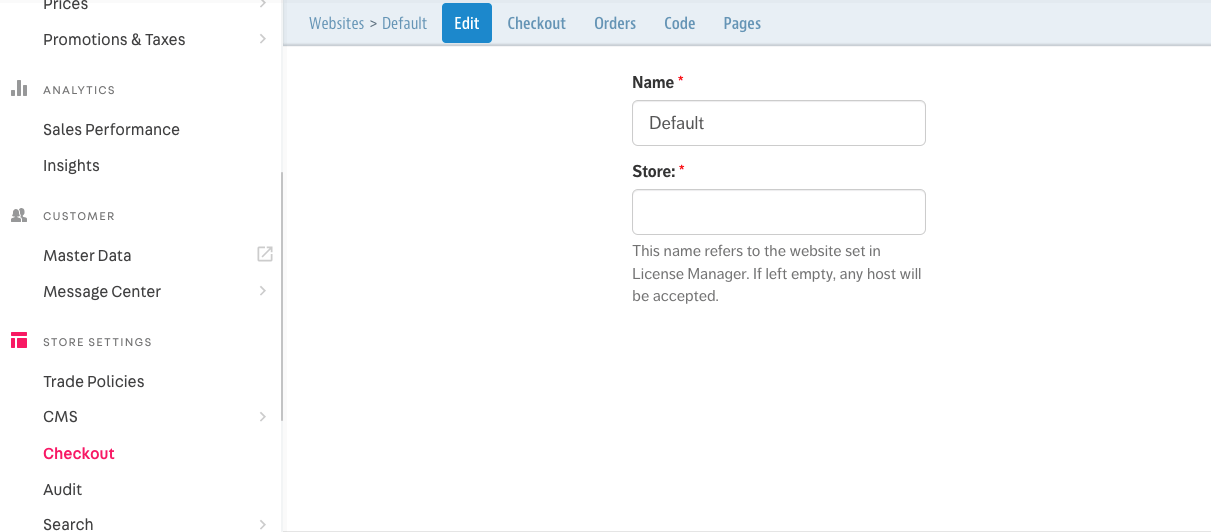Expand the Message Center chevron

point(263,291)
